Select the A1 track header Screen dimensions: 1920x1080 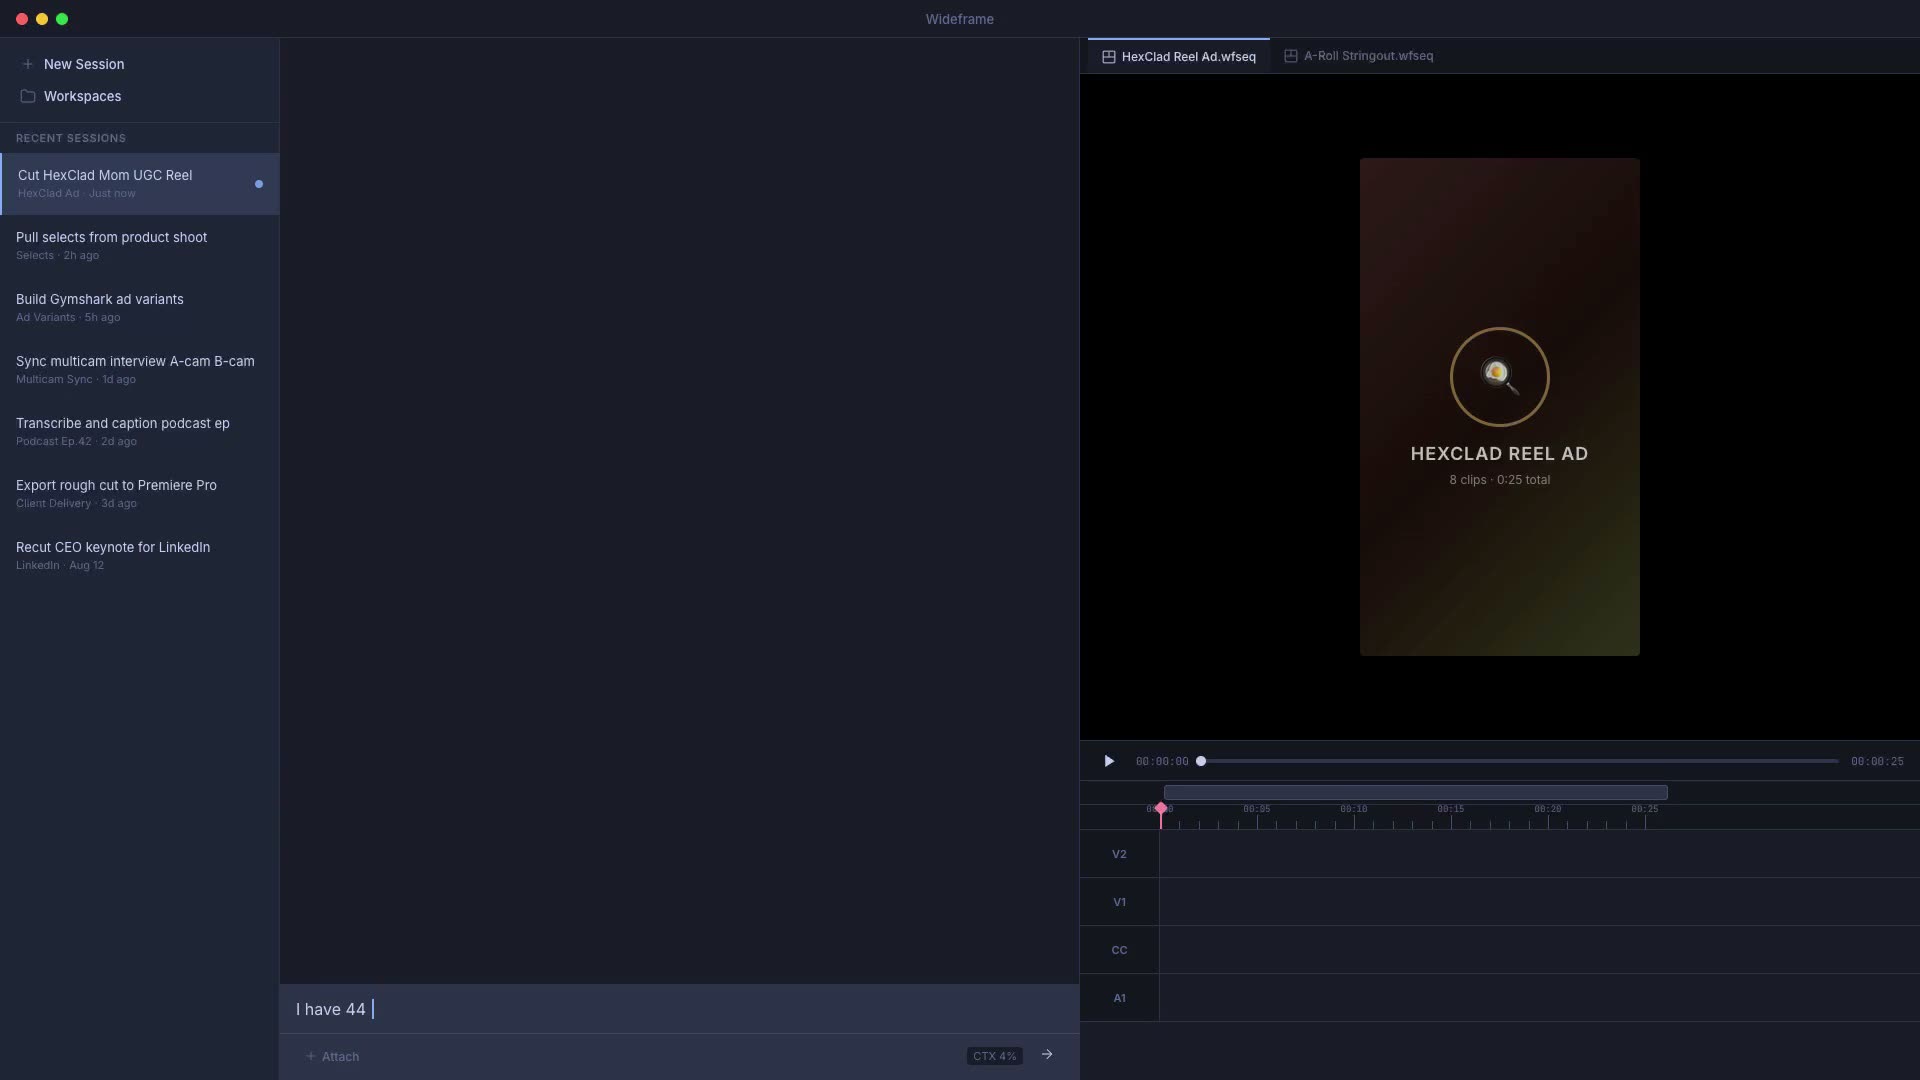[1119, 998]
